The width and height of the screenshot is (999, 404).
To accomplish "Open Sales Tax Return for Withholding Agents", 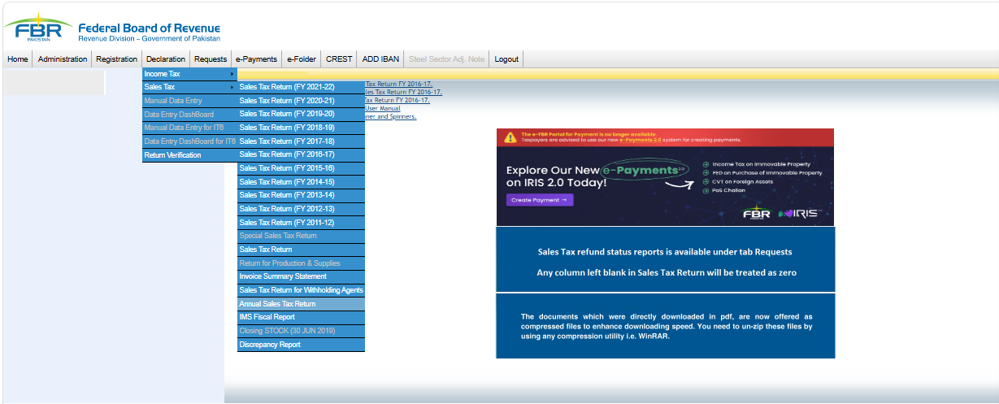I will 301,291.
